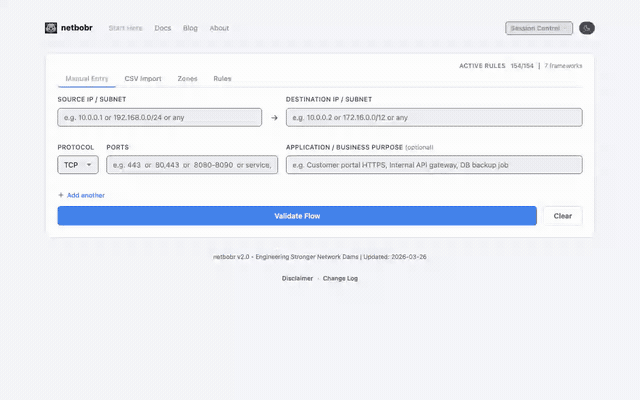Image resolution: width=640 pixels, height=400 pixels.
Task: Switch to Rules tab
Action: pyautogui.click(x=222, y=78)
